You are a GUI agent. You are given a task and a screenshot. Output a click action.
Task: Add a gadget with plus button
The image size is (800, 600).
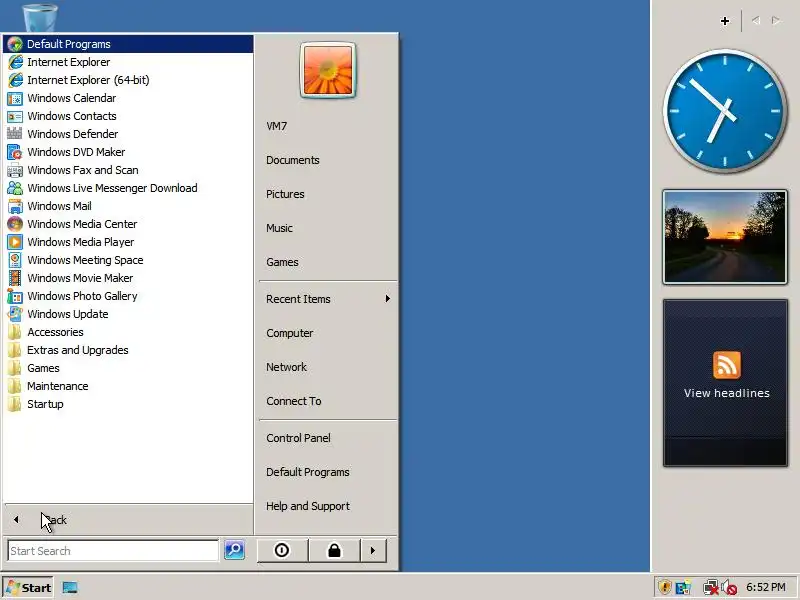725,21
